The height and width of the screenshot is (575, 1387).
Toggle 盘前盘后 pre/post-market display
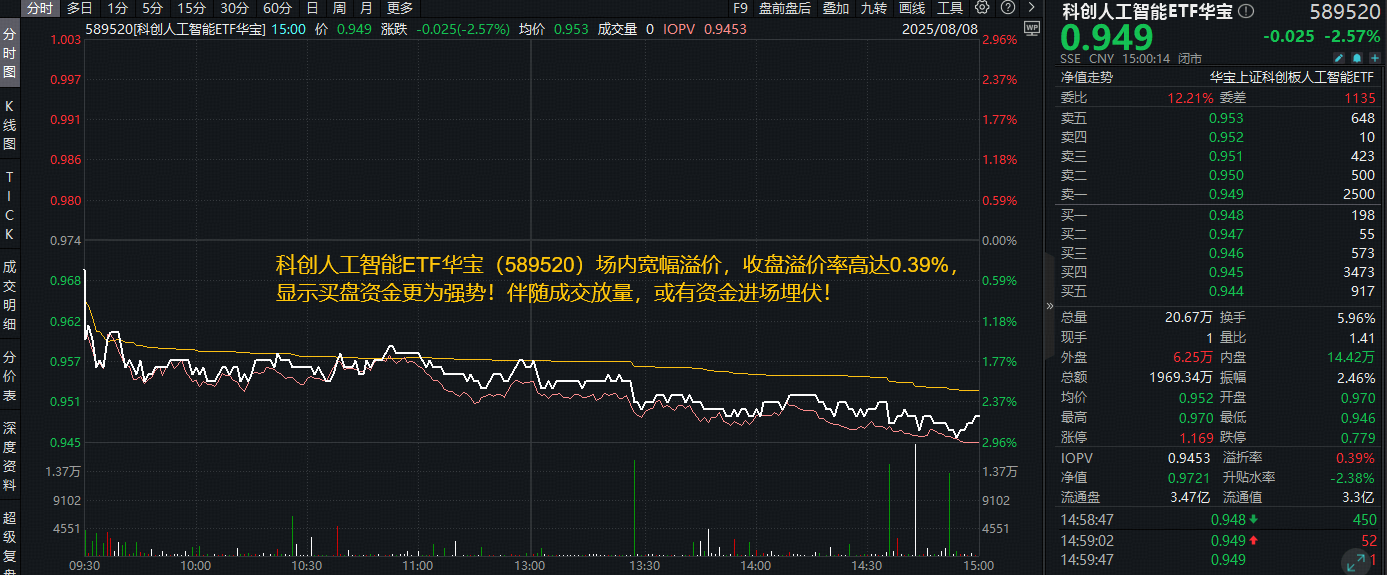tap(785, 7)
